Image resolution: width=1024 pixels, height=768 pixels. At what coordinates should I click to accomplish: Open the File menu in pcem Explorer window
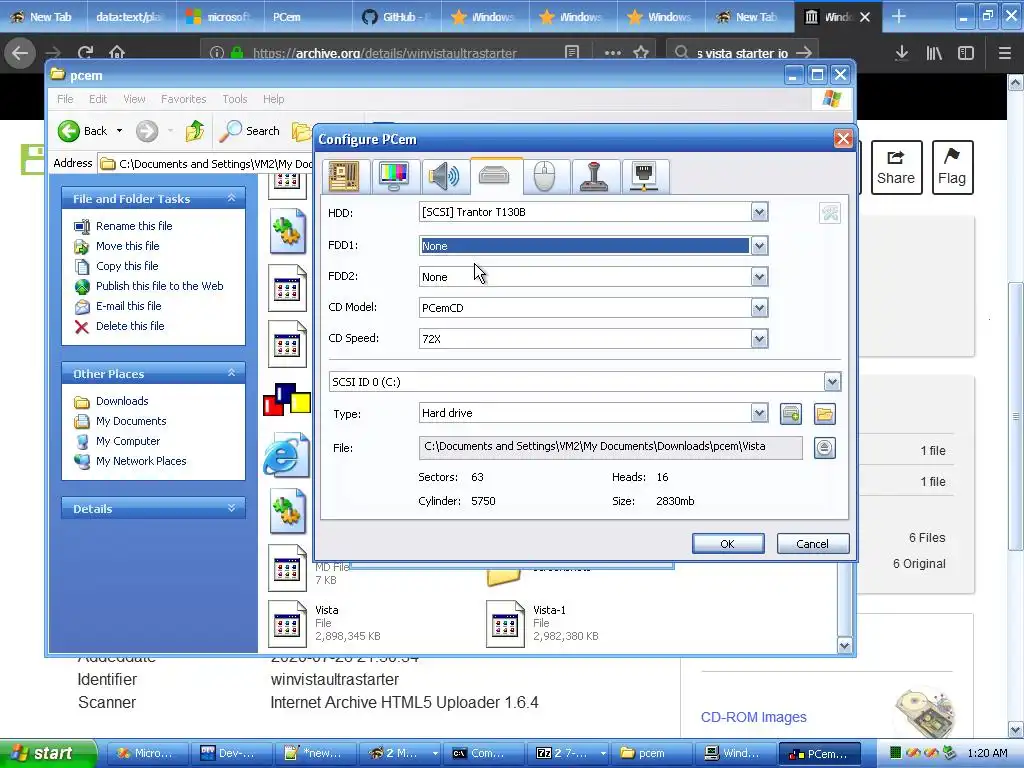(65, 99)
